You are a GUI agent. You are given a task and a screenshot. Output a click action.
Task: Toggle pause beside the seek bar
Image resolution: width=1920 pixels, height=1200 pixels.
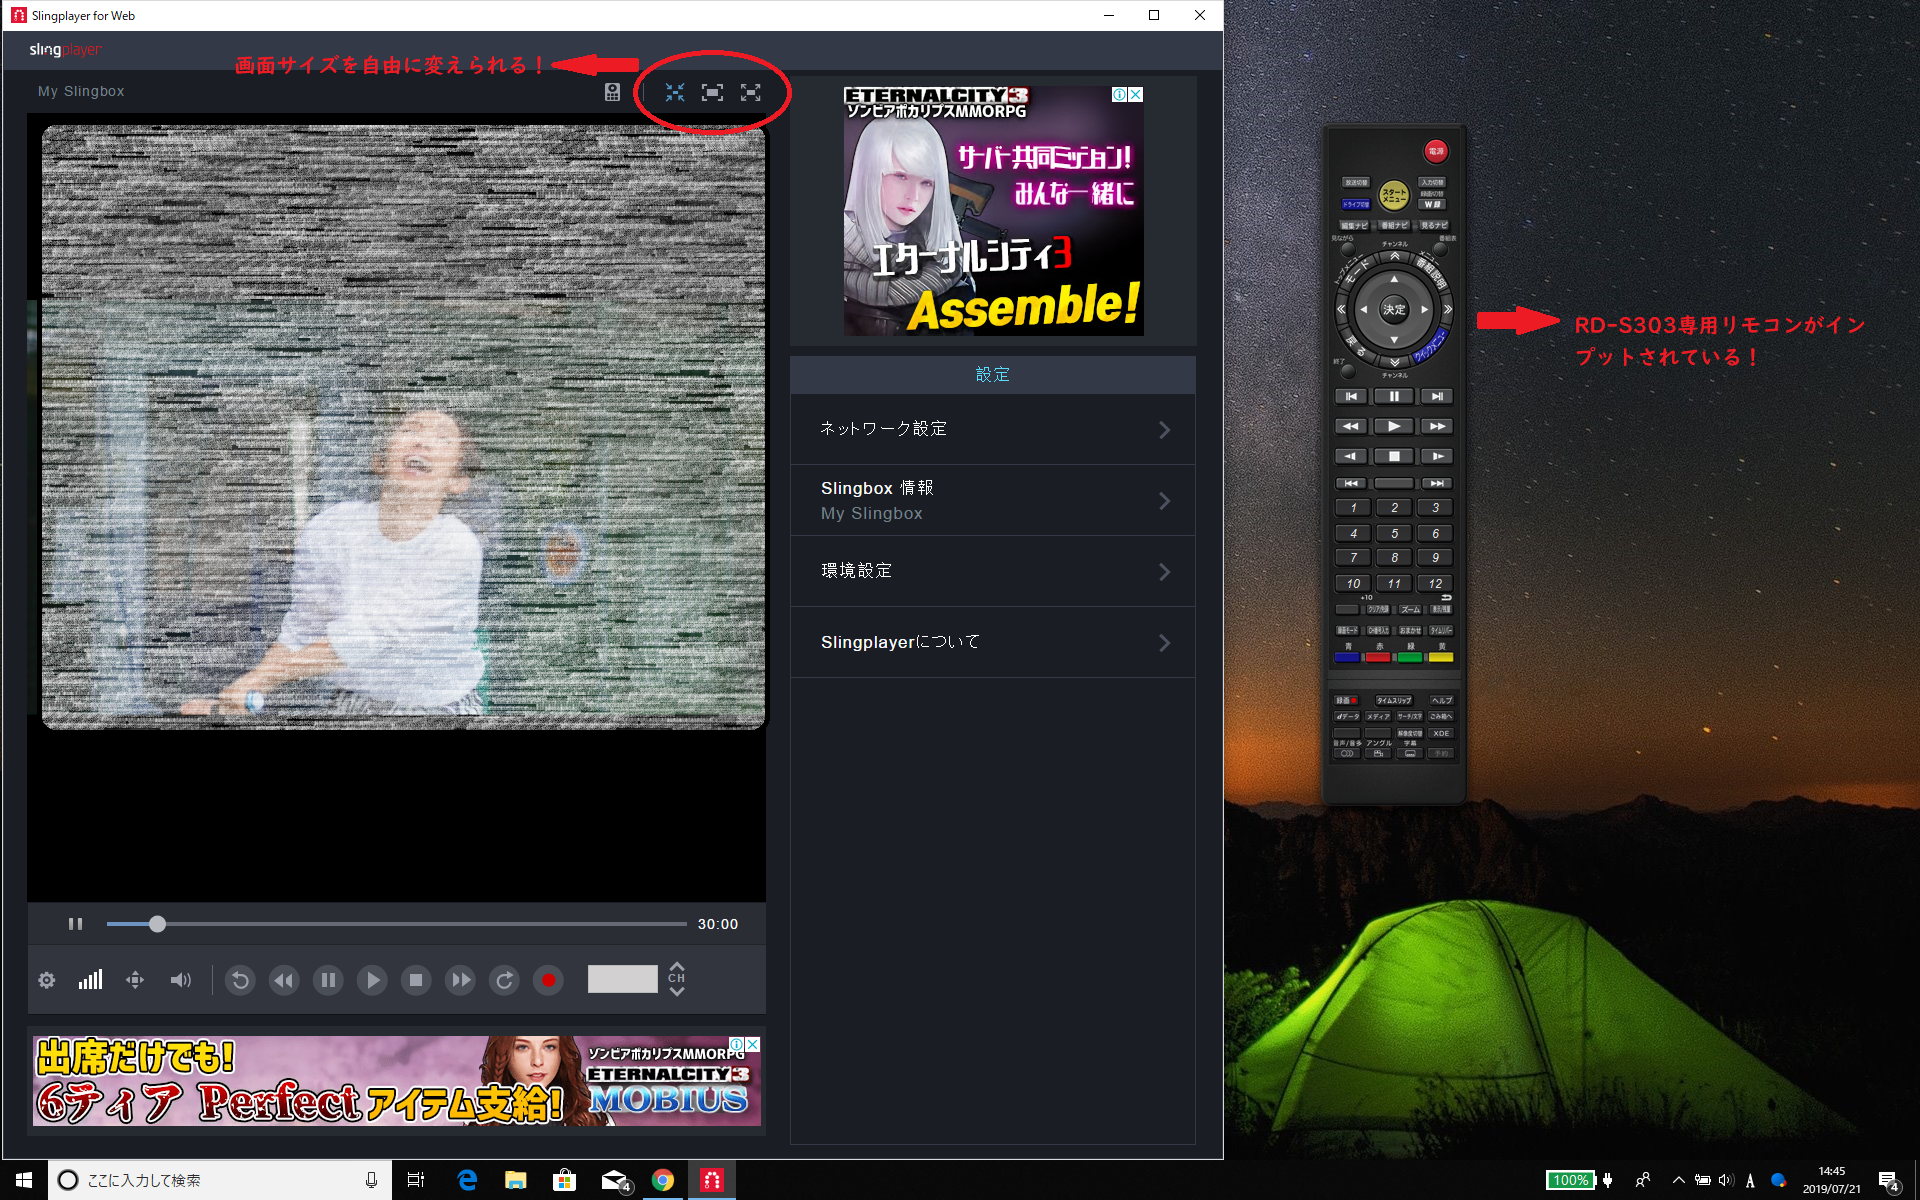75,924
